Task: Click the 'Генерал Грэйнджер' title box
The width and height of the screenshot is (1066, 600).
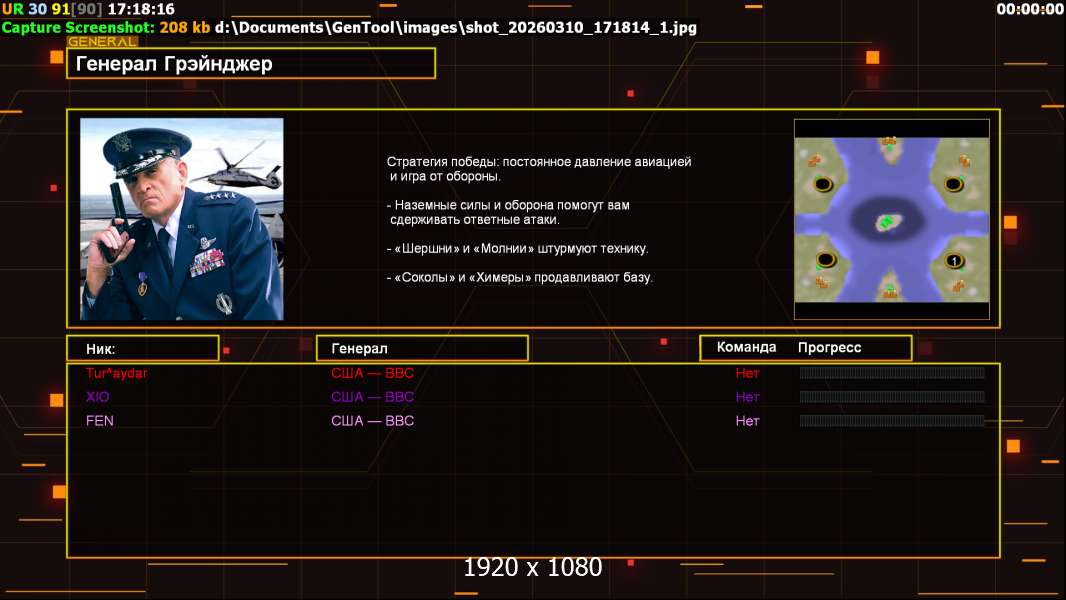Action: 250,64
